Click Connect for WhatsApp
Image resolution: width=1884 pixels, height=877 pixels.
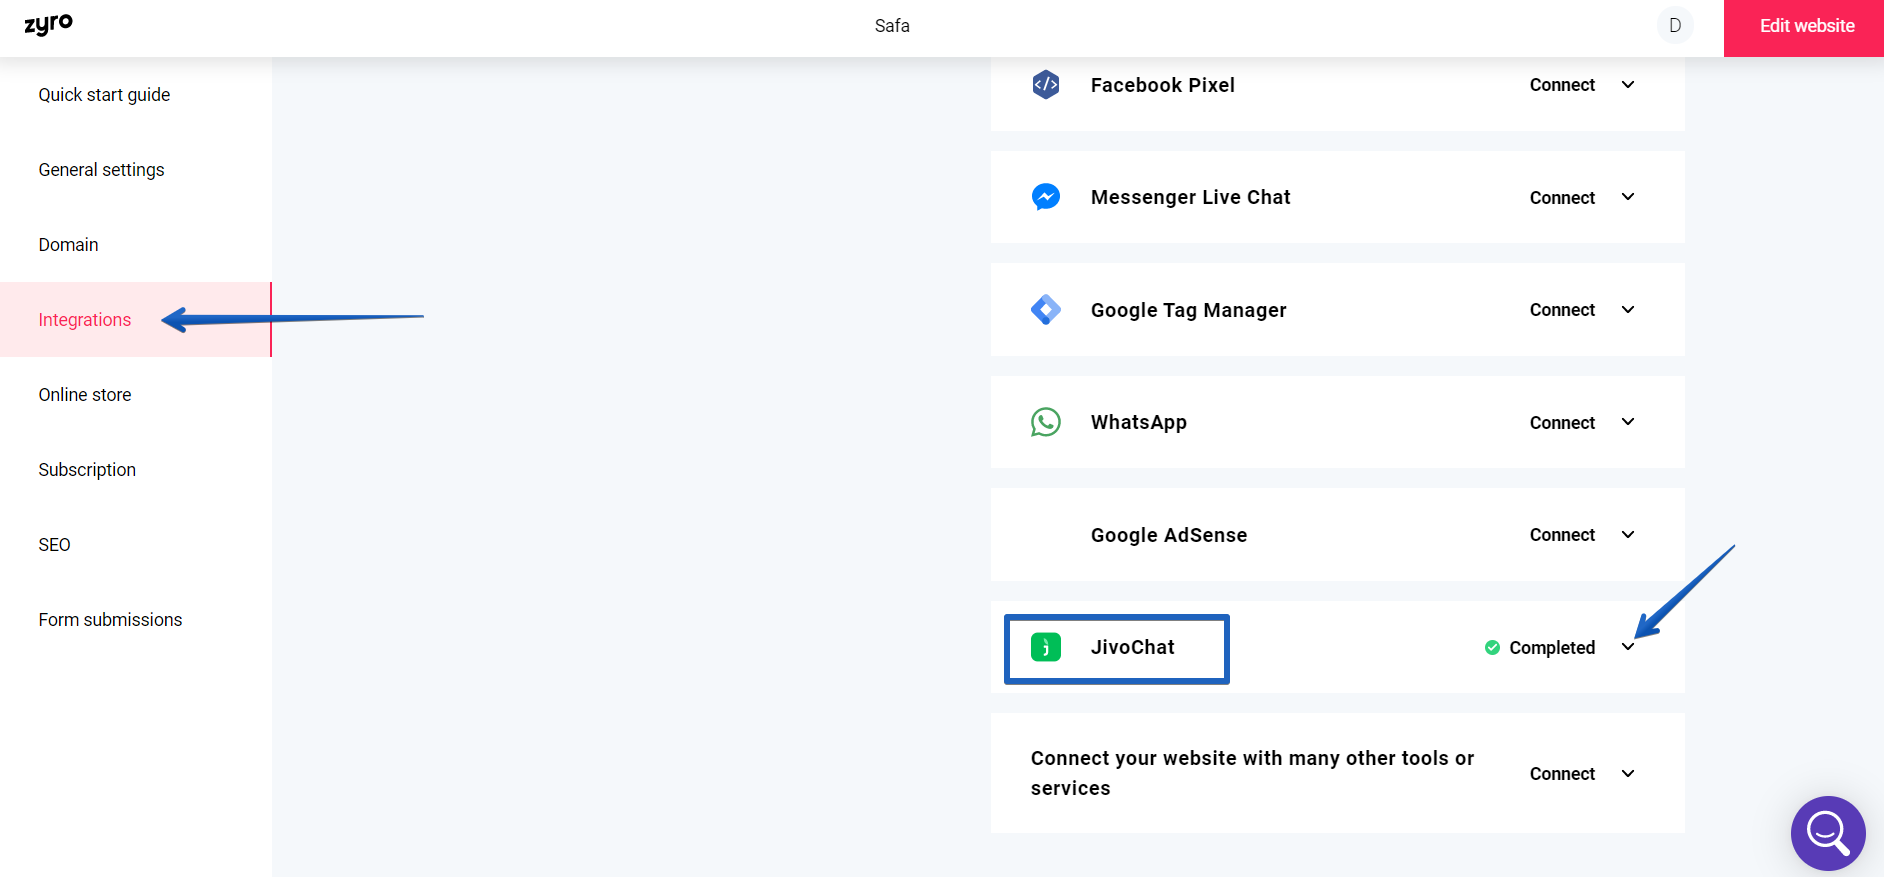coord(1562,423)
